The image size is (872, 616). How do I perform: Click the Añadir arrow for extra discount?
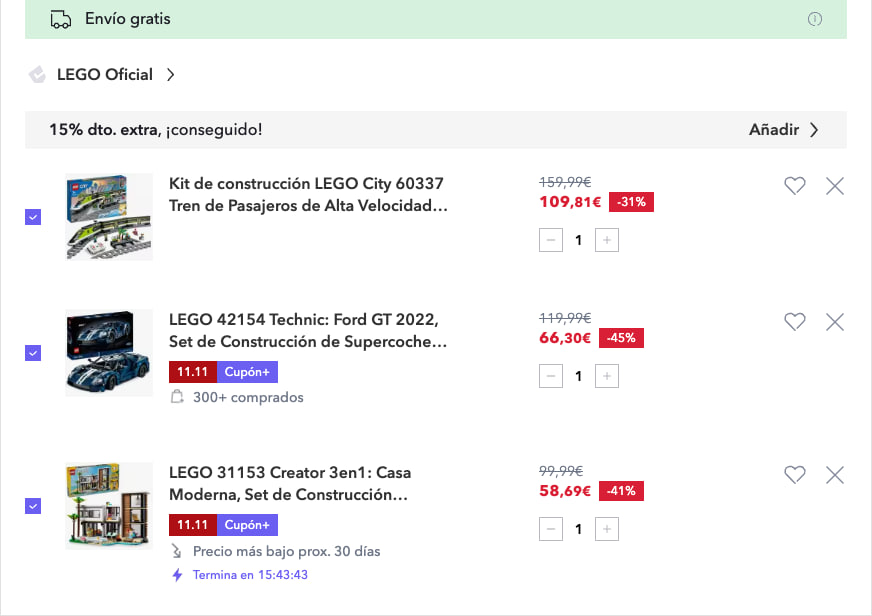pyautogui.click(x=814, y=130)
